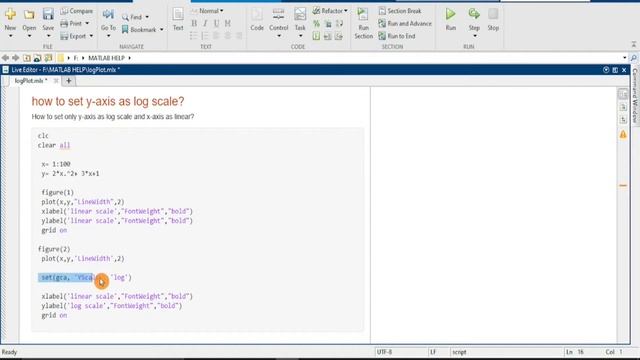
Task: Click the warning triangle indicator
Action: [623, 134]
